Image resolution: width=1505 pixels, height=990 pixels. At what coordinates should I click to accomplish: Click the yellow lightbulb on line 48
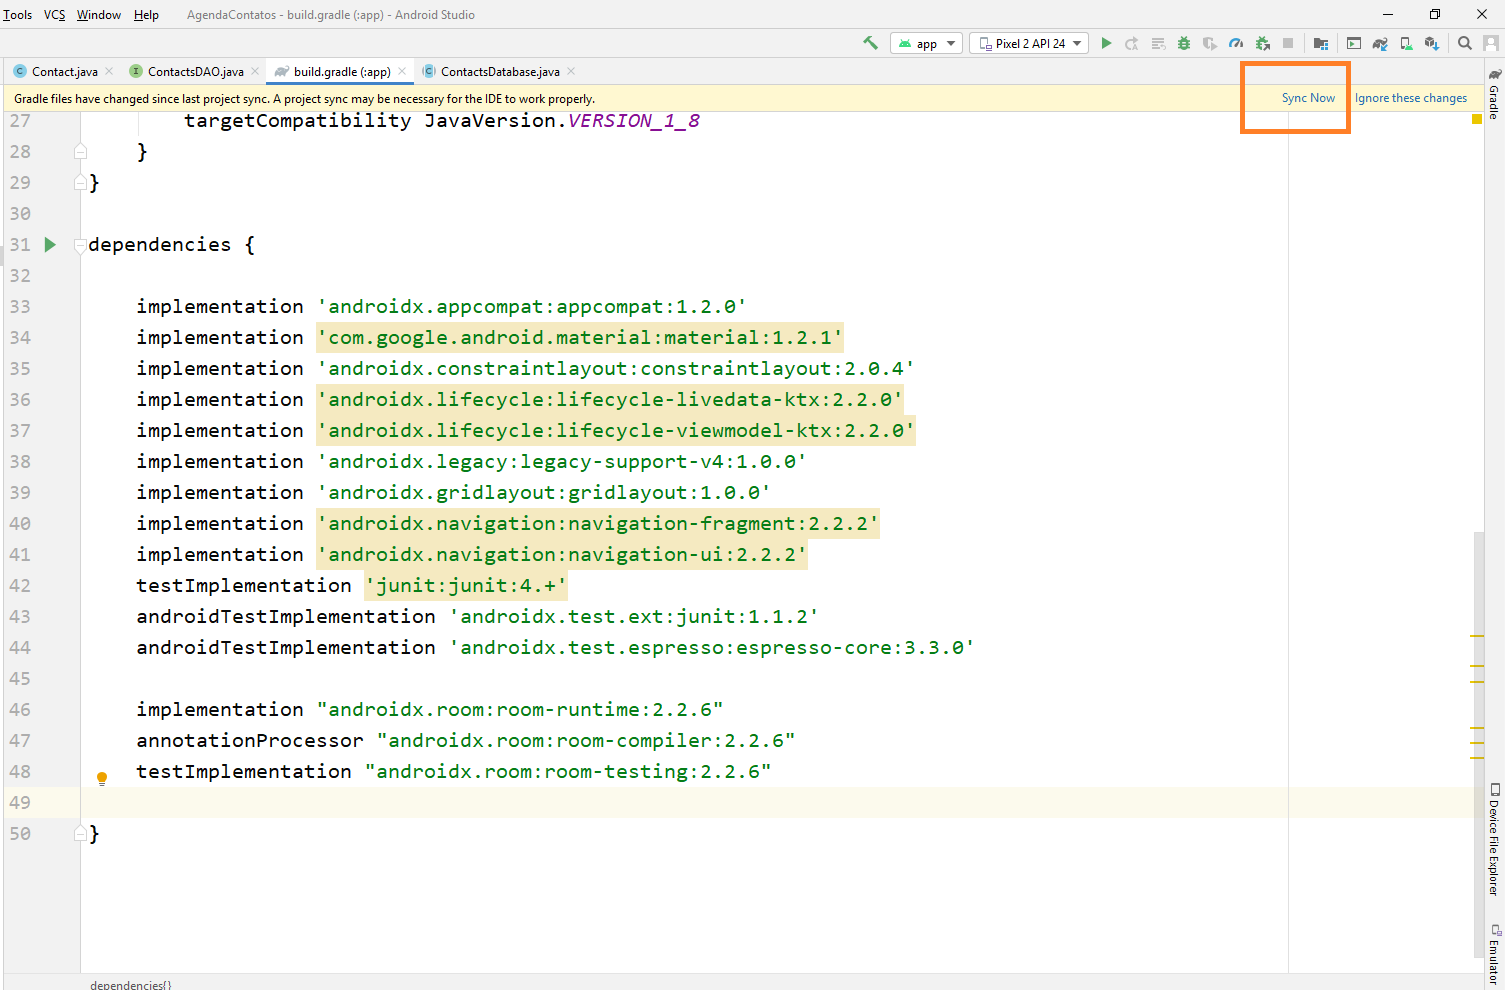(x=101, y=777)
